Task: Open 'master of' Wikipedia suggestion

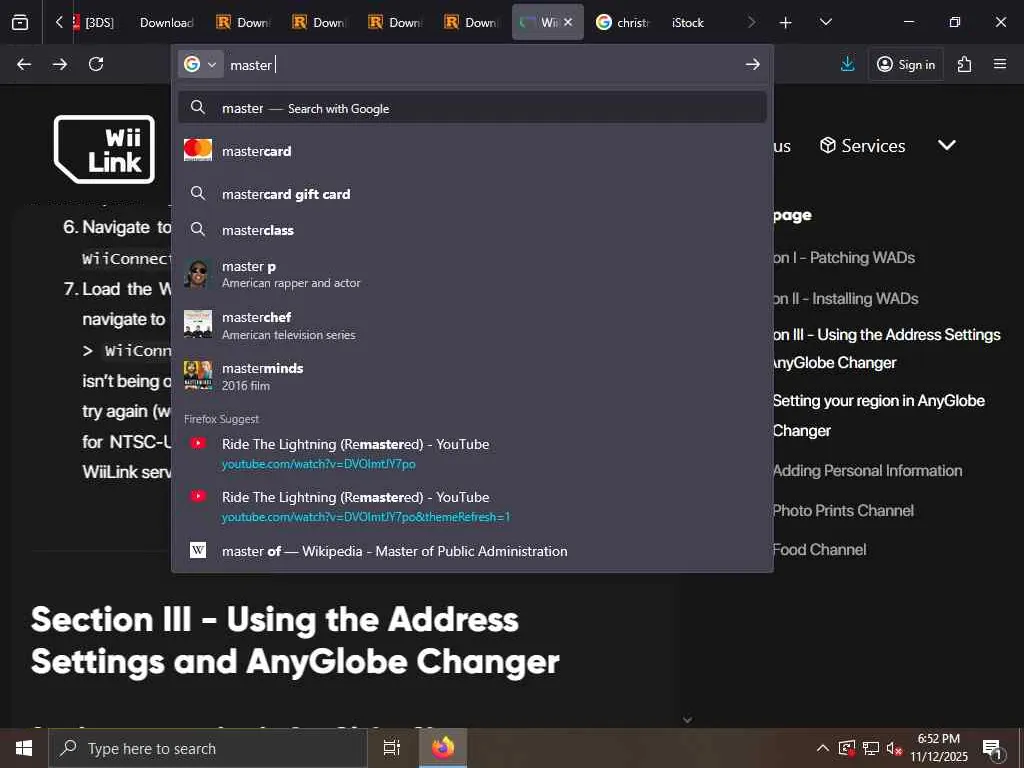Action: tap(472, 551)
